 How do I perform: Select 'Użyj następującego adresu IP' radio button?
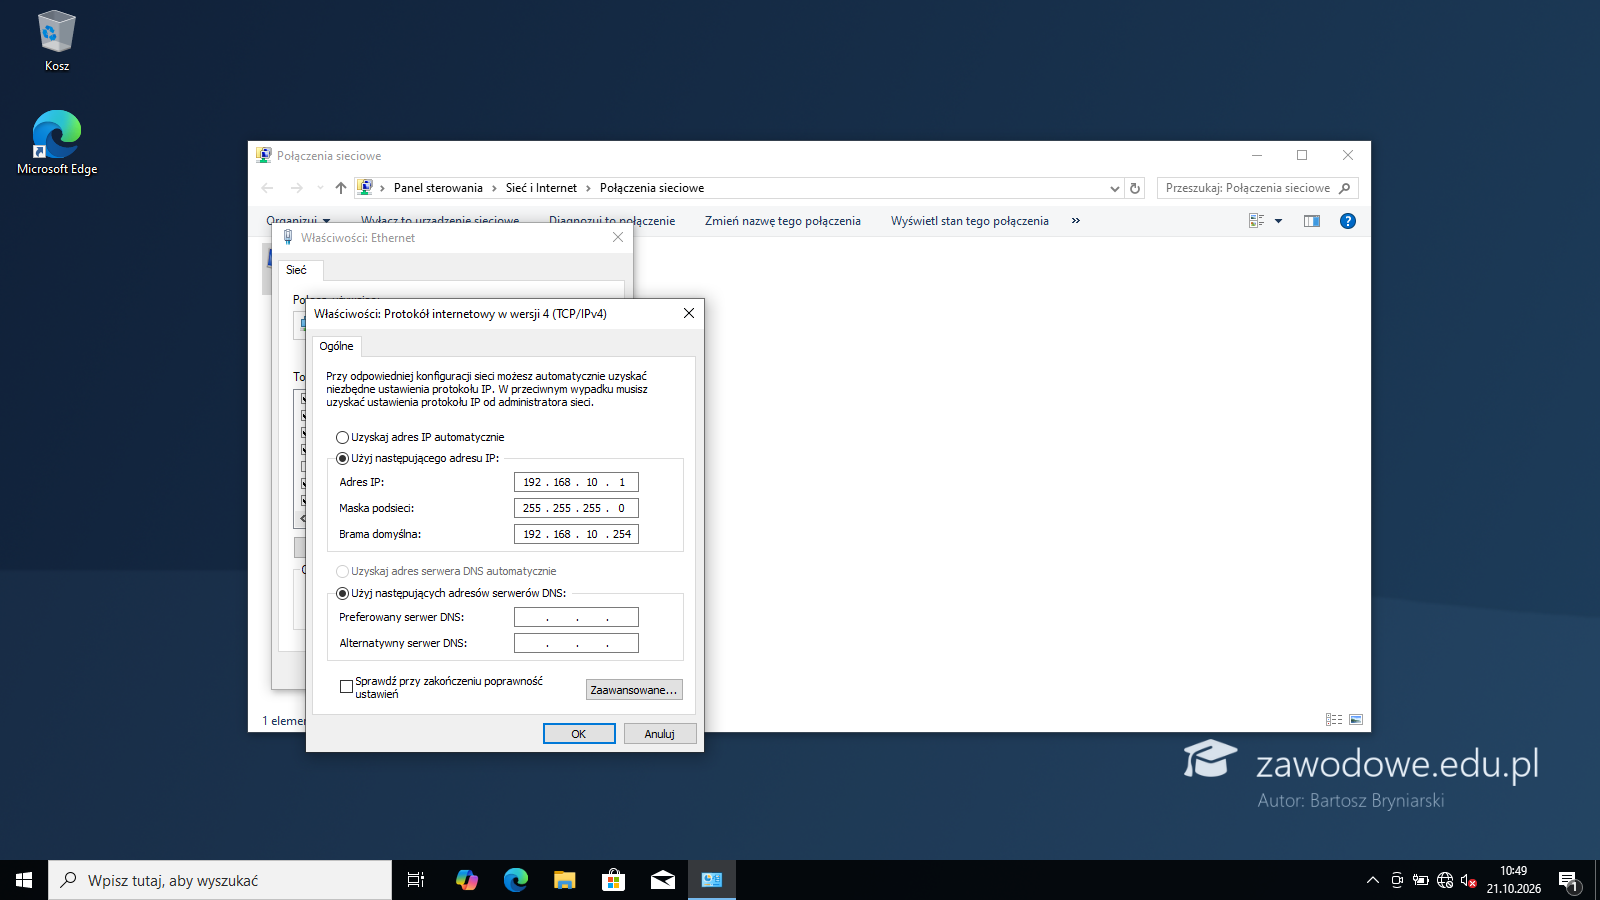pos(342,458)
